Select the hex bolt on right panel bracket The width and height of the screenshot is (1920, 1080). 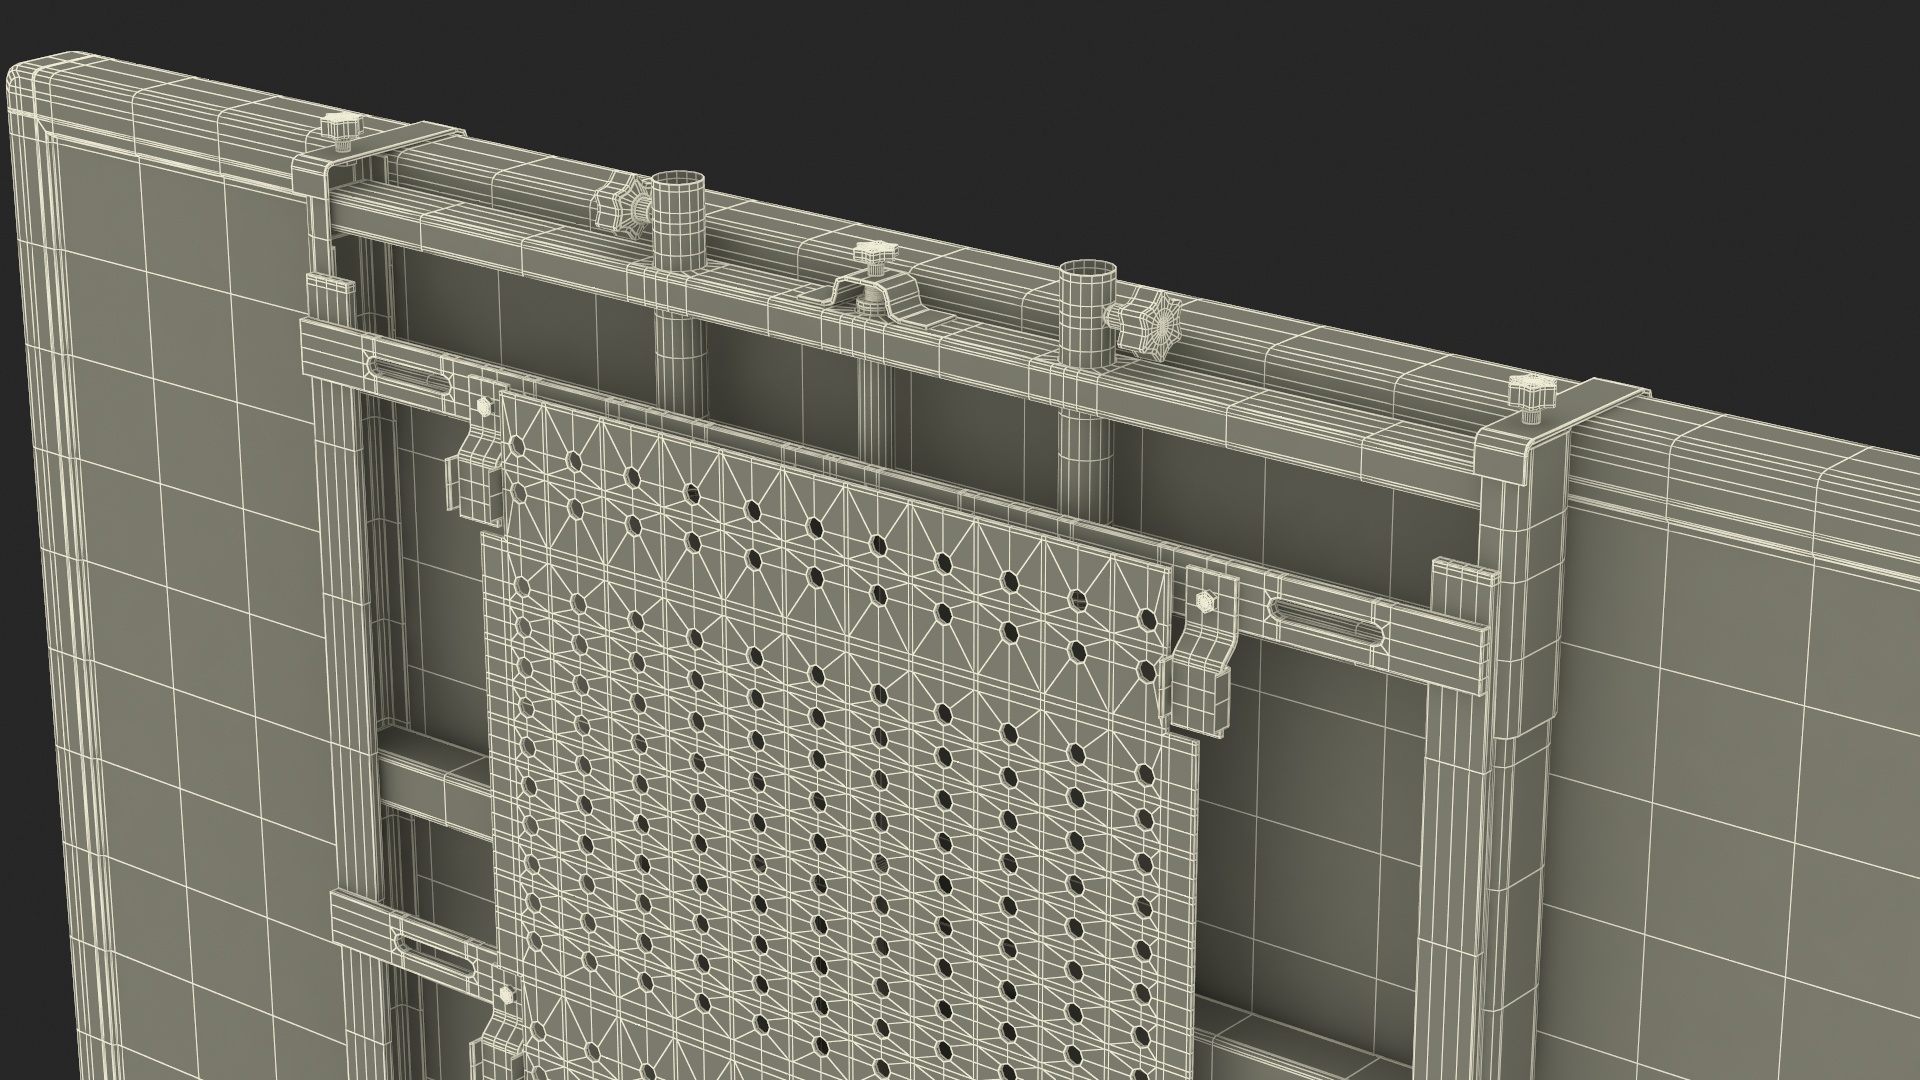pos(1204,600)
